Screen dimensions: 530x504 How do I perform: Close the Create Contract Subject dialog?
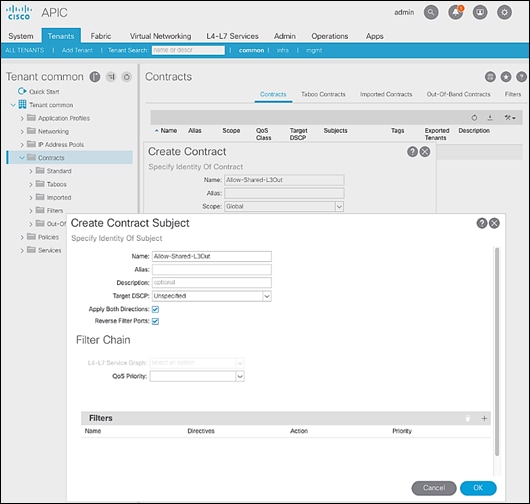point(494,223)
